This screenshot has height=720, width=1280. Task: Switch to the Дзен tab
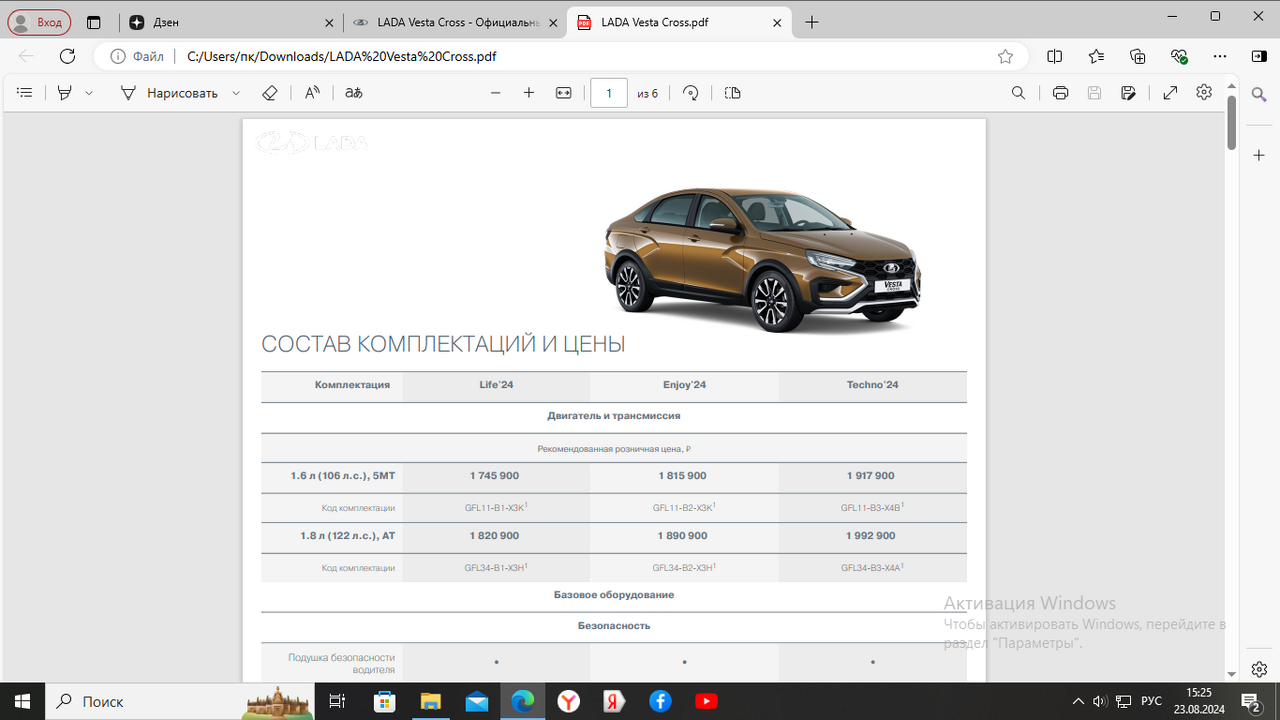coord(230,22)
